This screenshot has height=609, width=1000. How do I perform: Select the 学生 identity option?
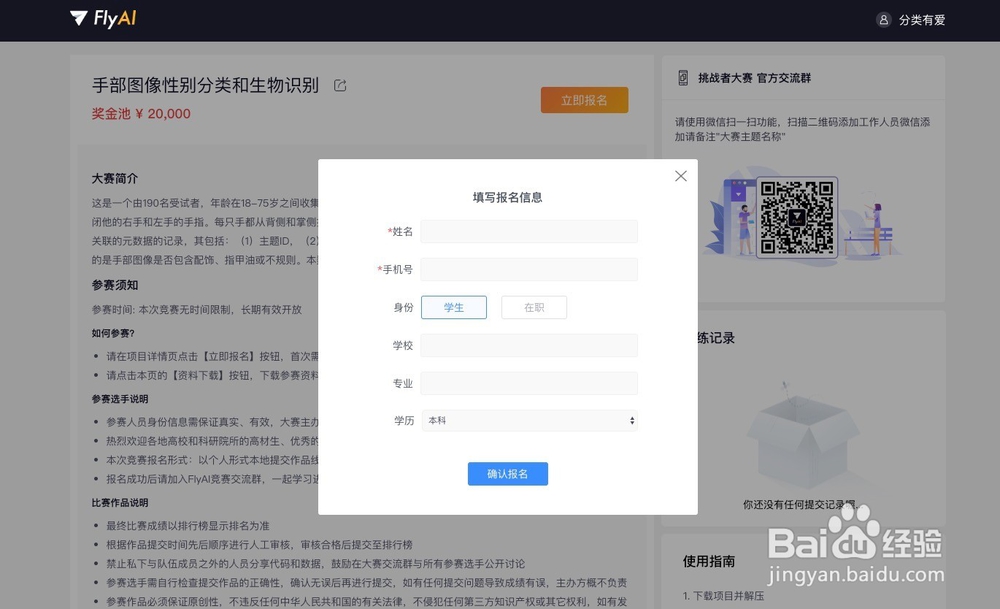tap(454, 307)
